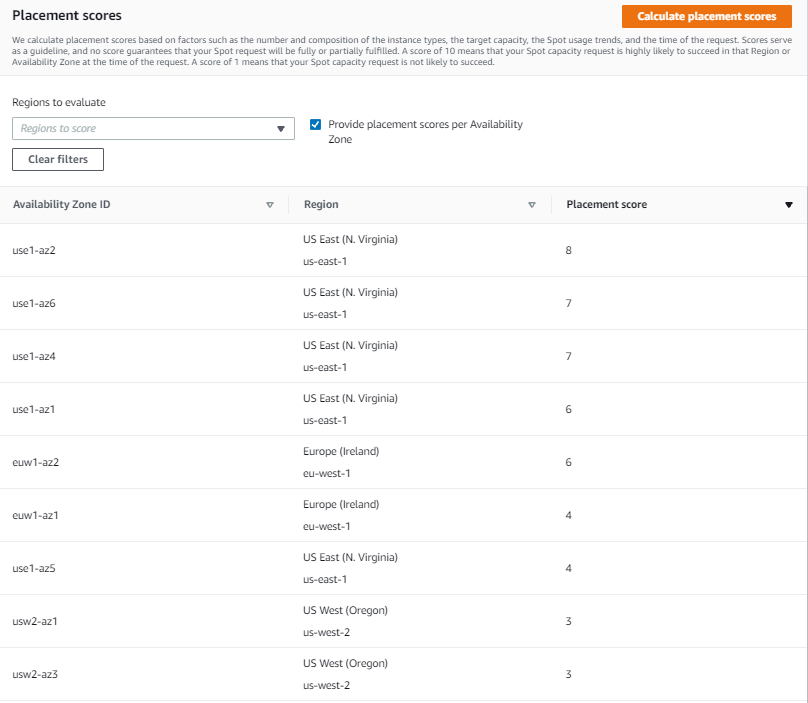Click us-west-2 code in usw2-az3 row
Viewport: 808px width, 703px height.
(327, 686)
